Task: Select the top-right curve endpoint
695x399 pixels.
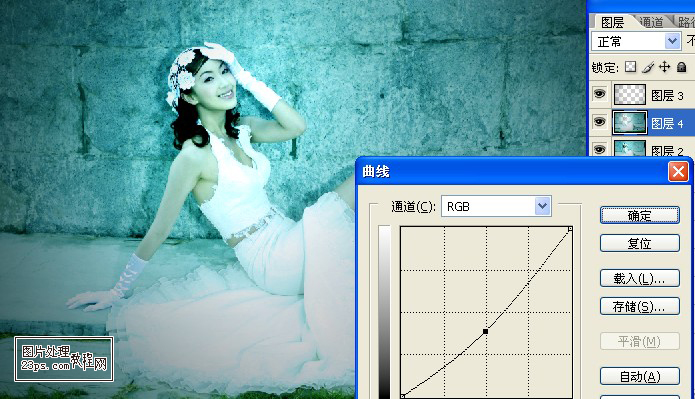Action: 570,229
